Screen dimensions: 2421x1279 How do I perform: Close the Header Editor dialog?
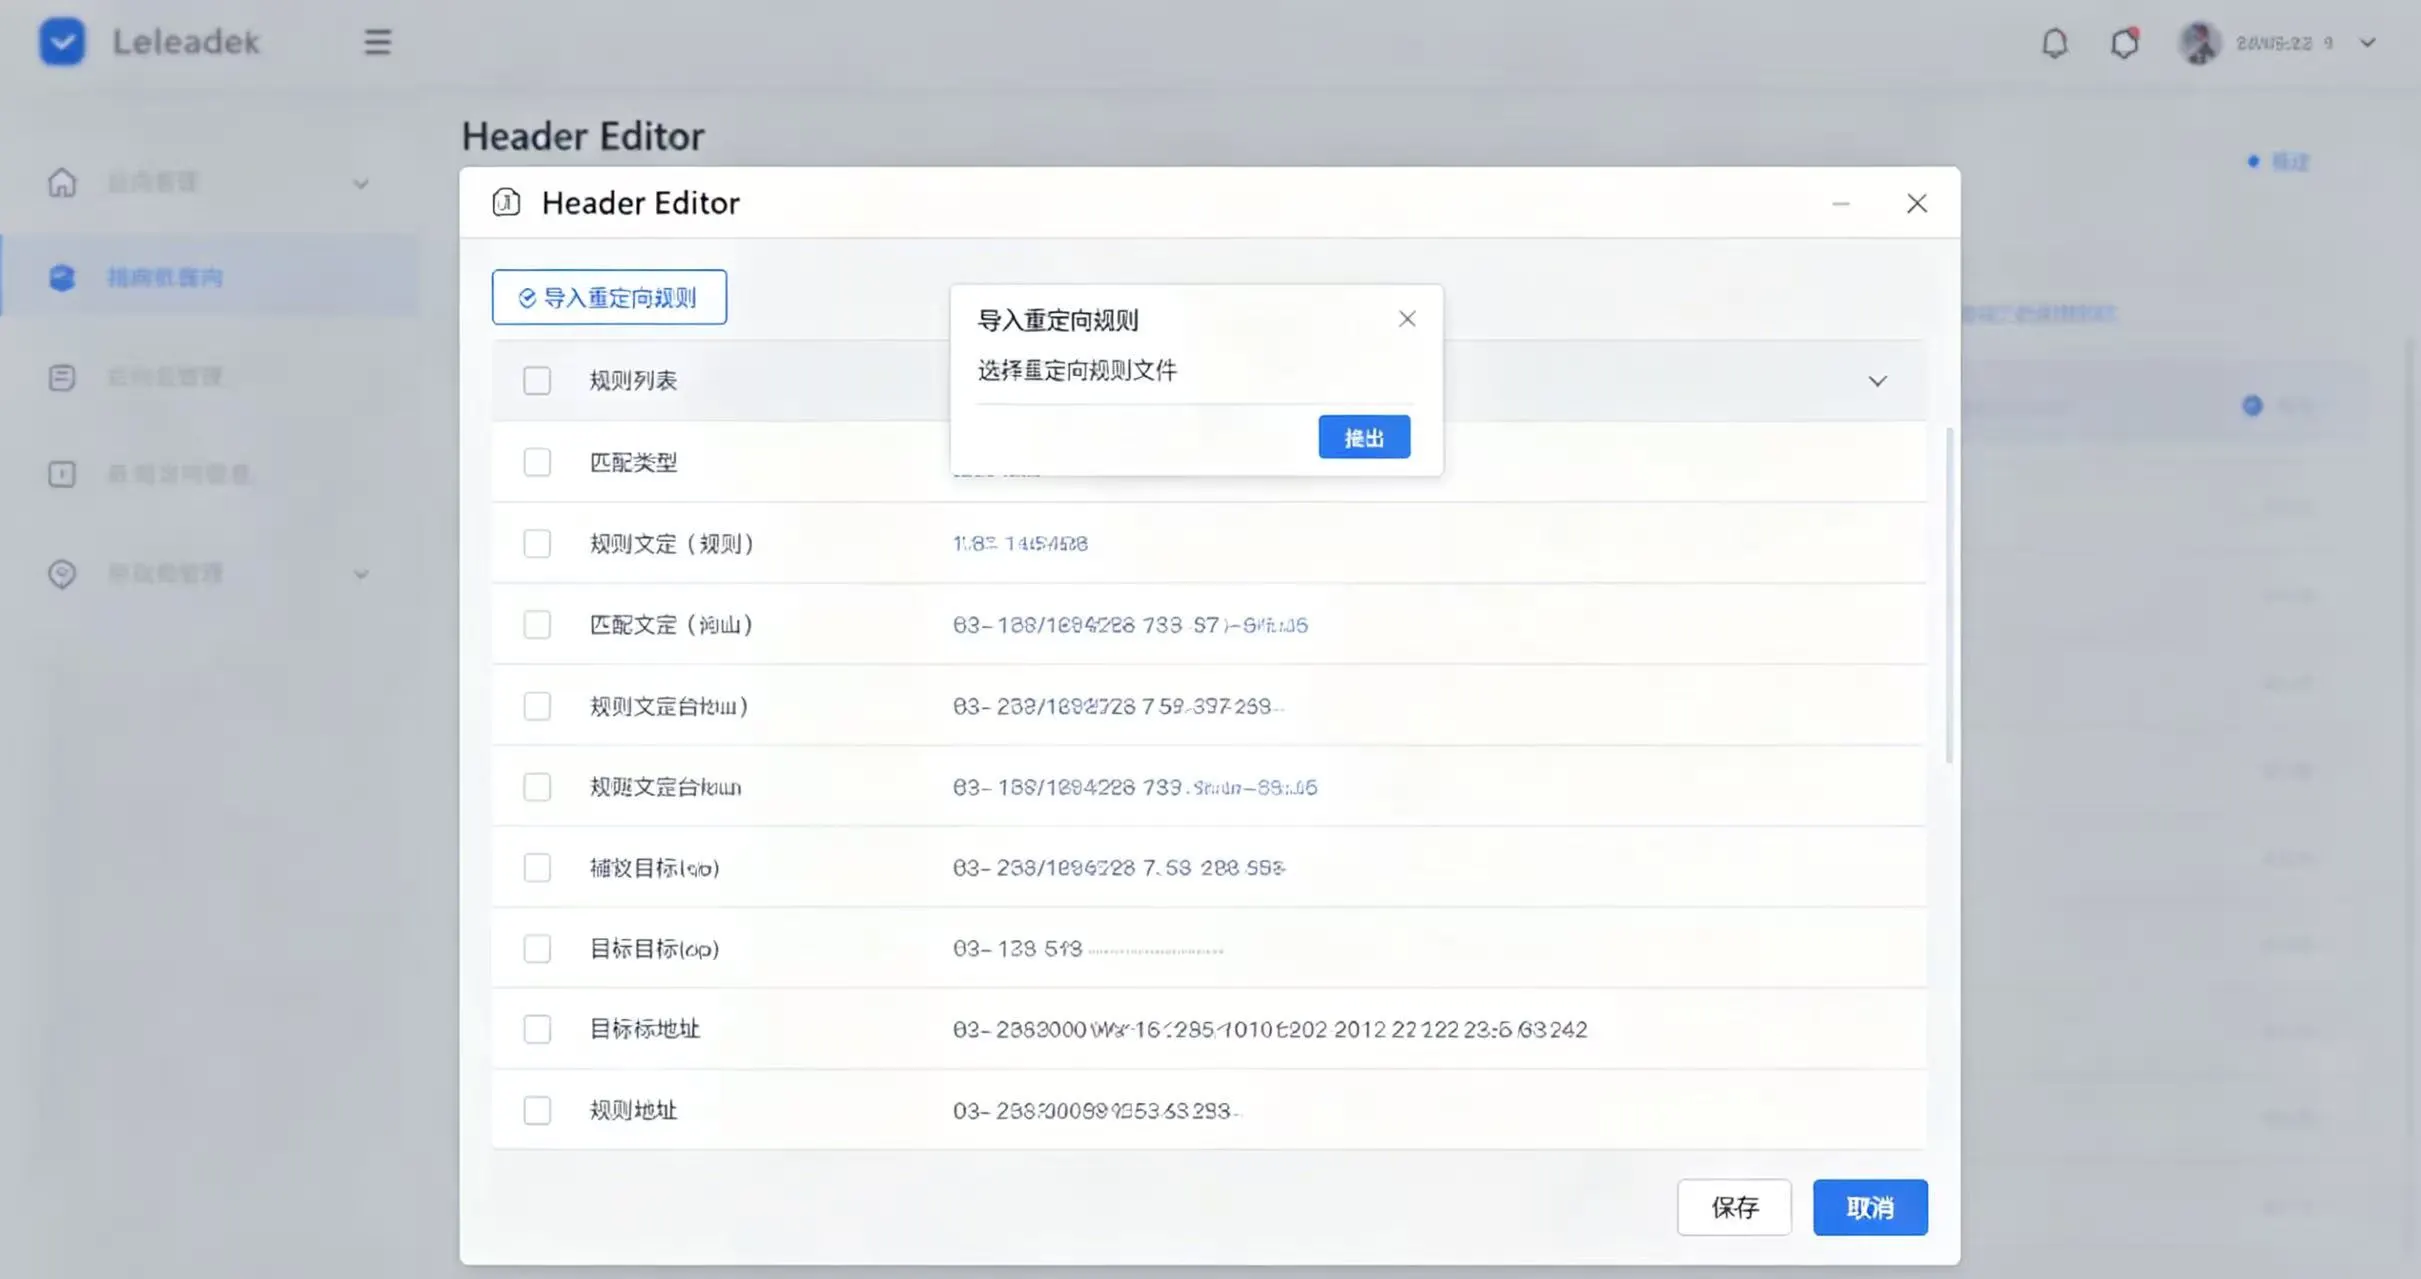pos(1916,203)
